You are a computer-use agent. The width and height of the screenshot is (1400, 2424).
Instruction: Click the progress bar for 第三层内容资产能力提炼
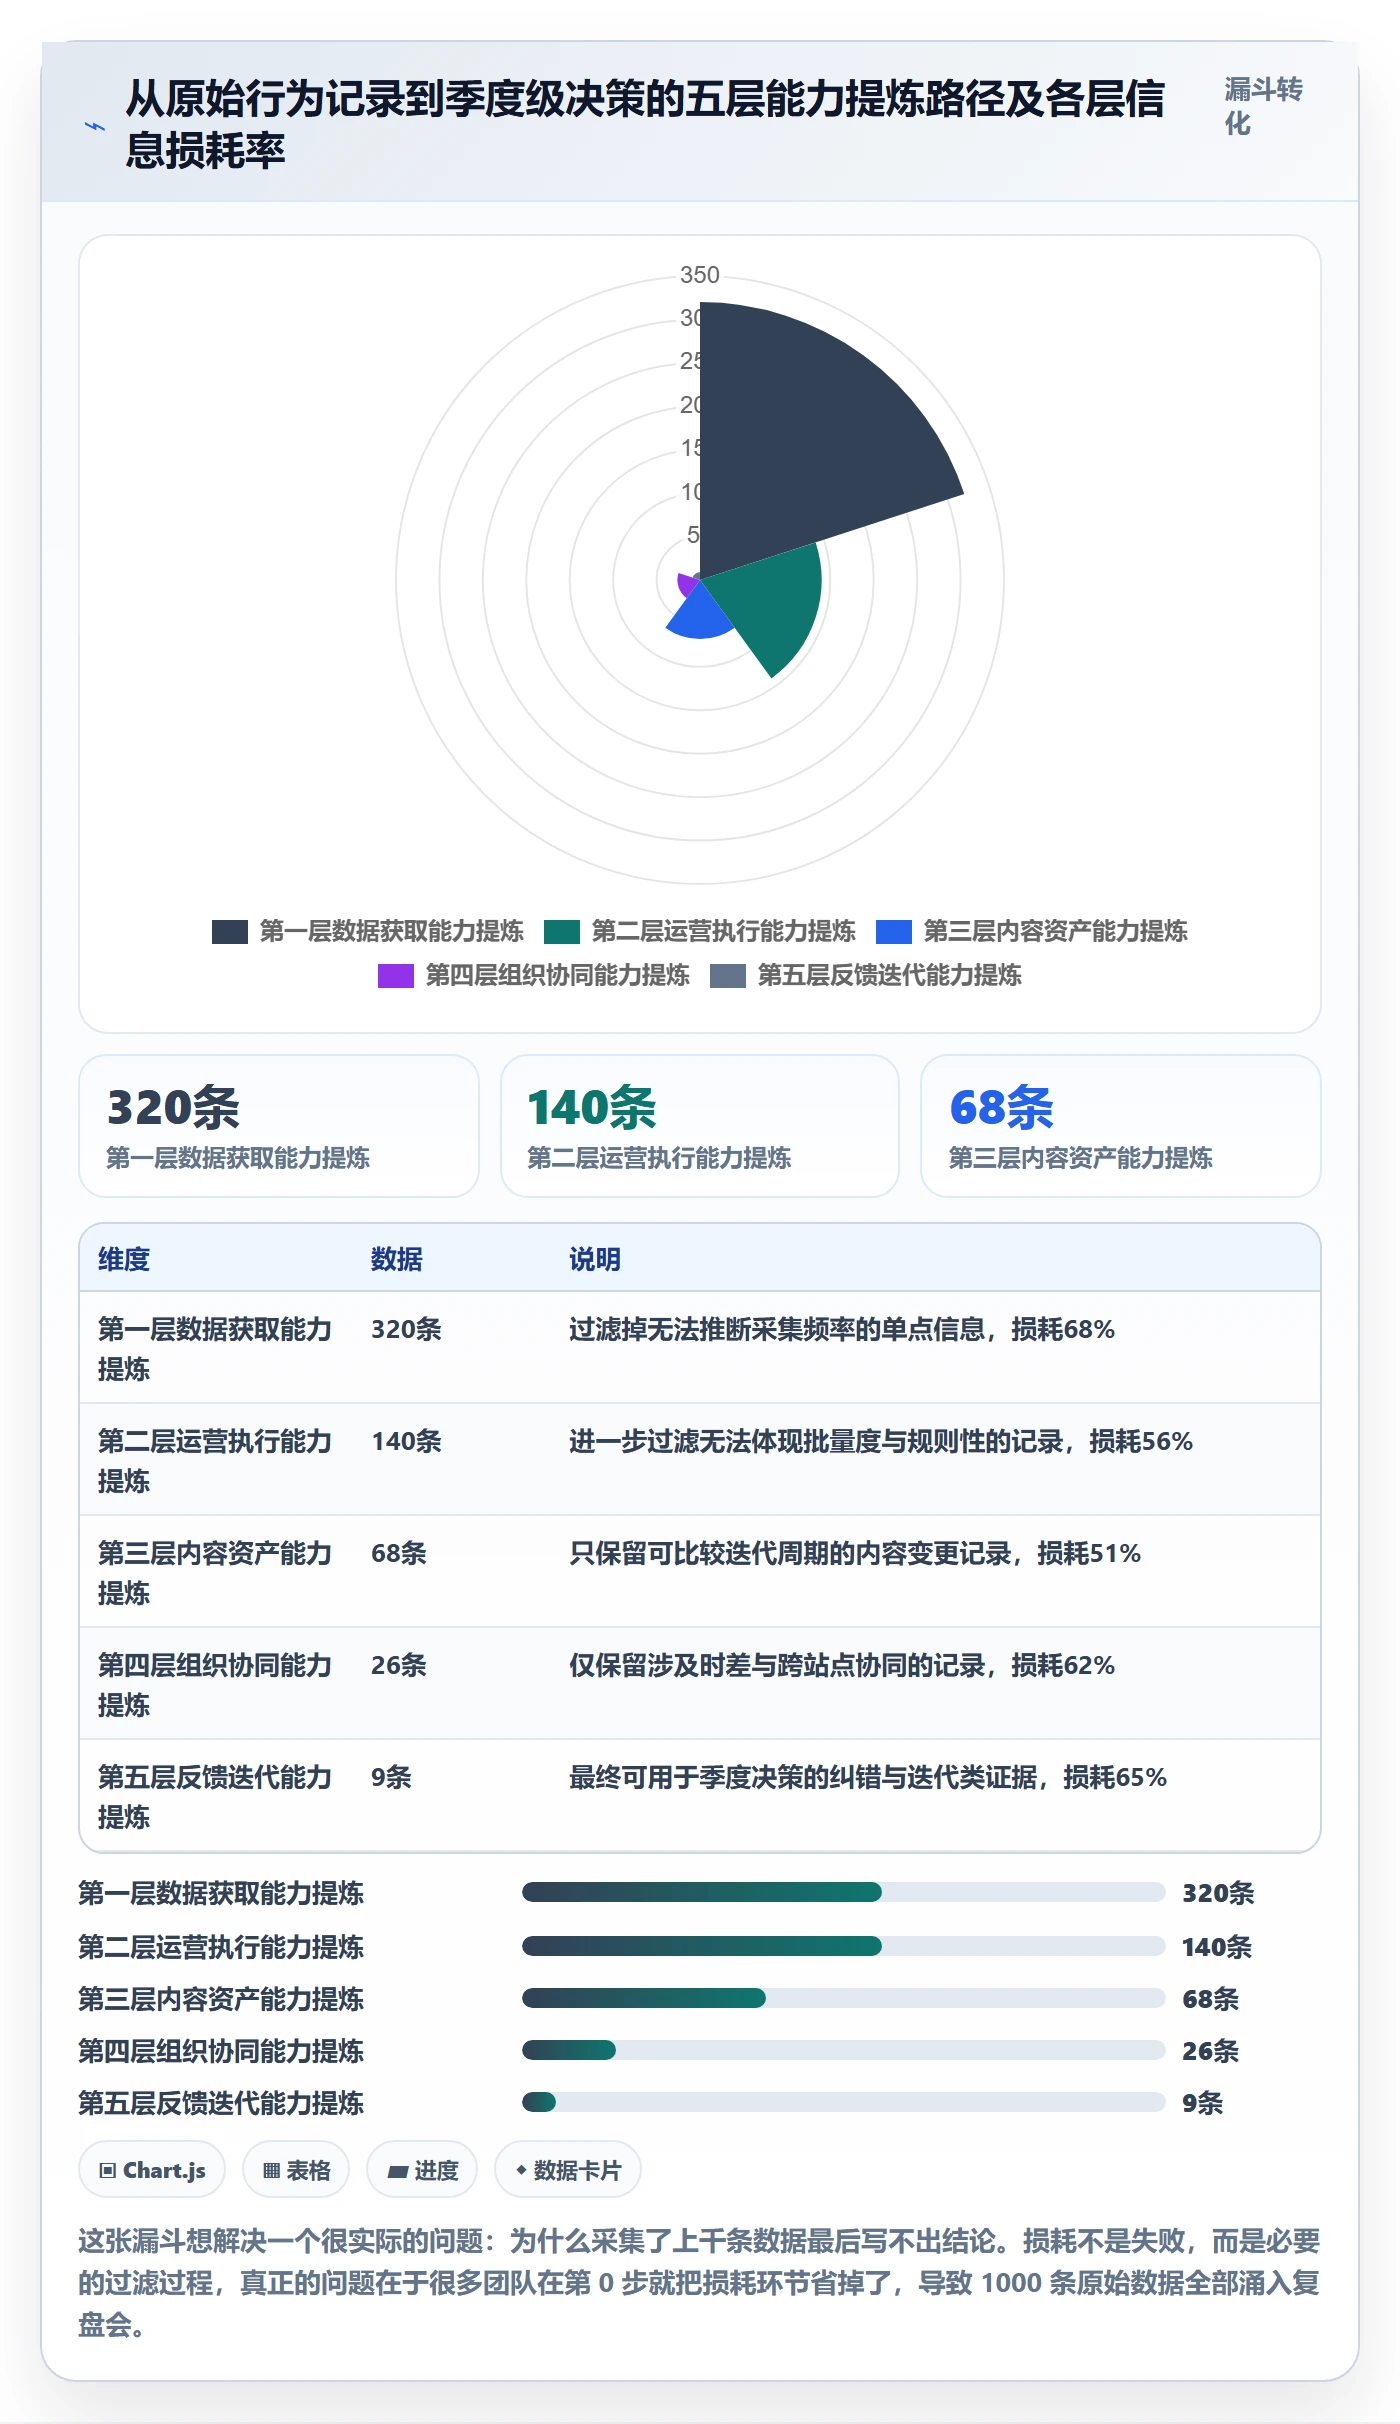click(843, 1998)
